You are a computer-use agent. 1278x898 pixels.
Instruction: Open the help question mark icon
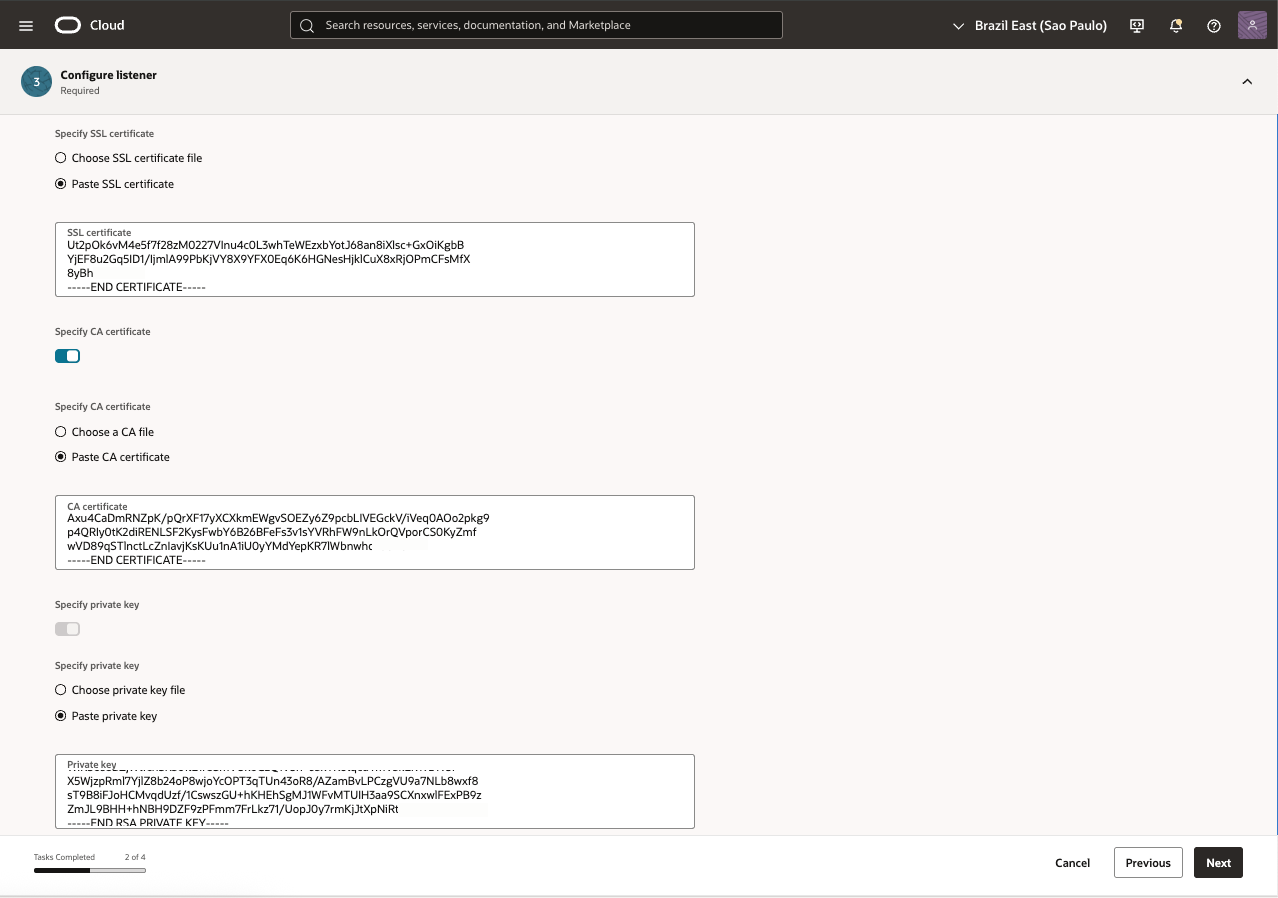tap(1214, 26)
